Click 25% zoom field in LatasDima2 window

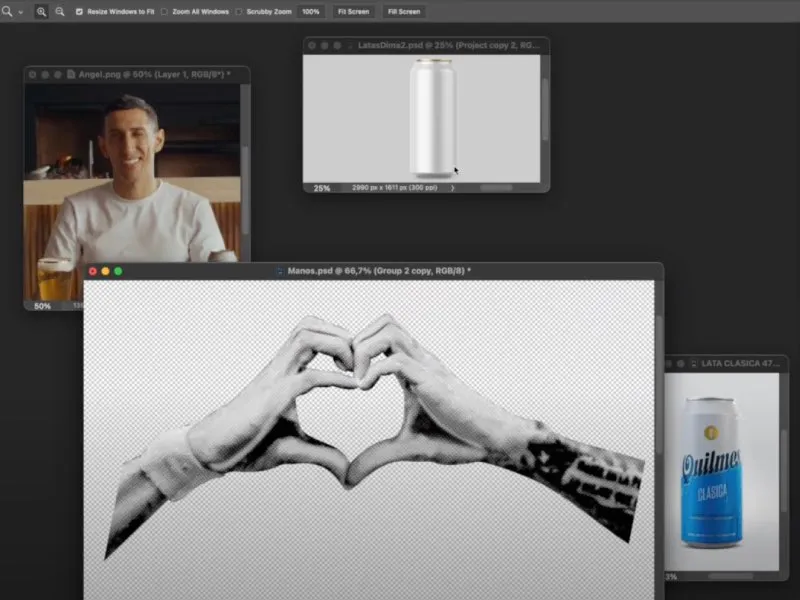322,187
